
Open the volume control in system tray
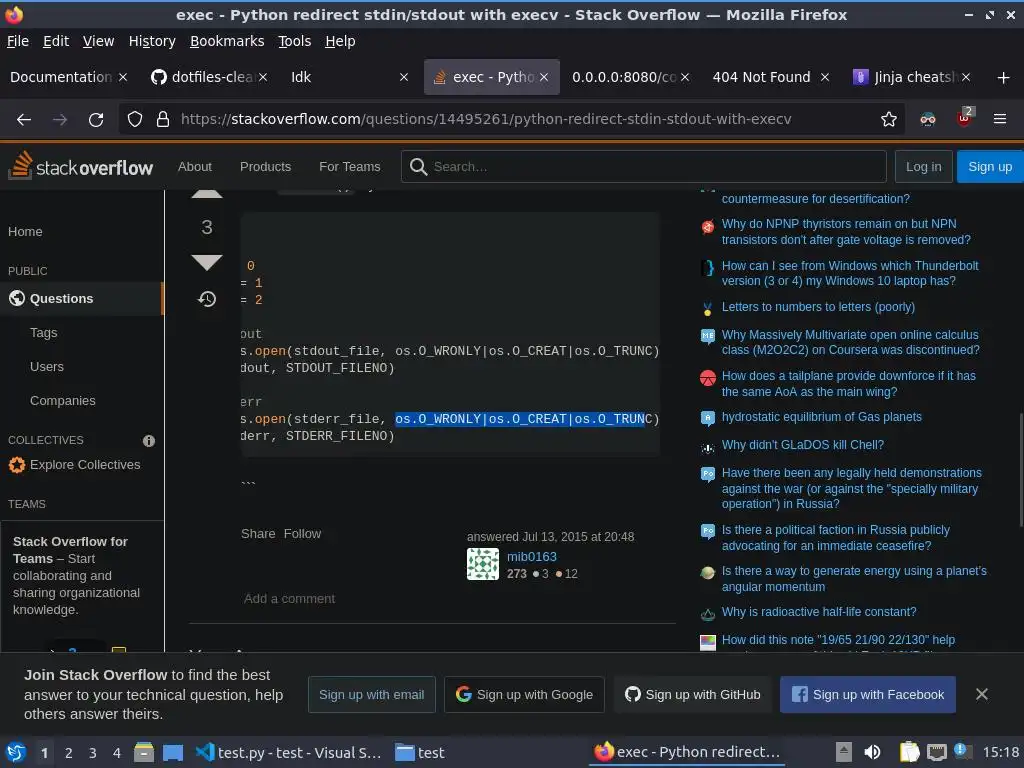pyautogui.click(x=872, y=752)
